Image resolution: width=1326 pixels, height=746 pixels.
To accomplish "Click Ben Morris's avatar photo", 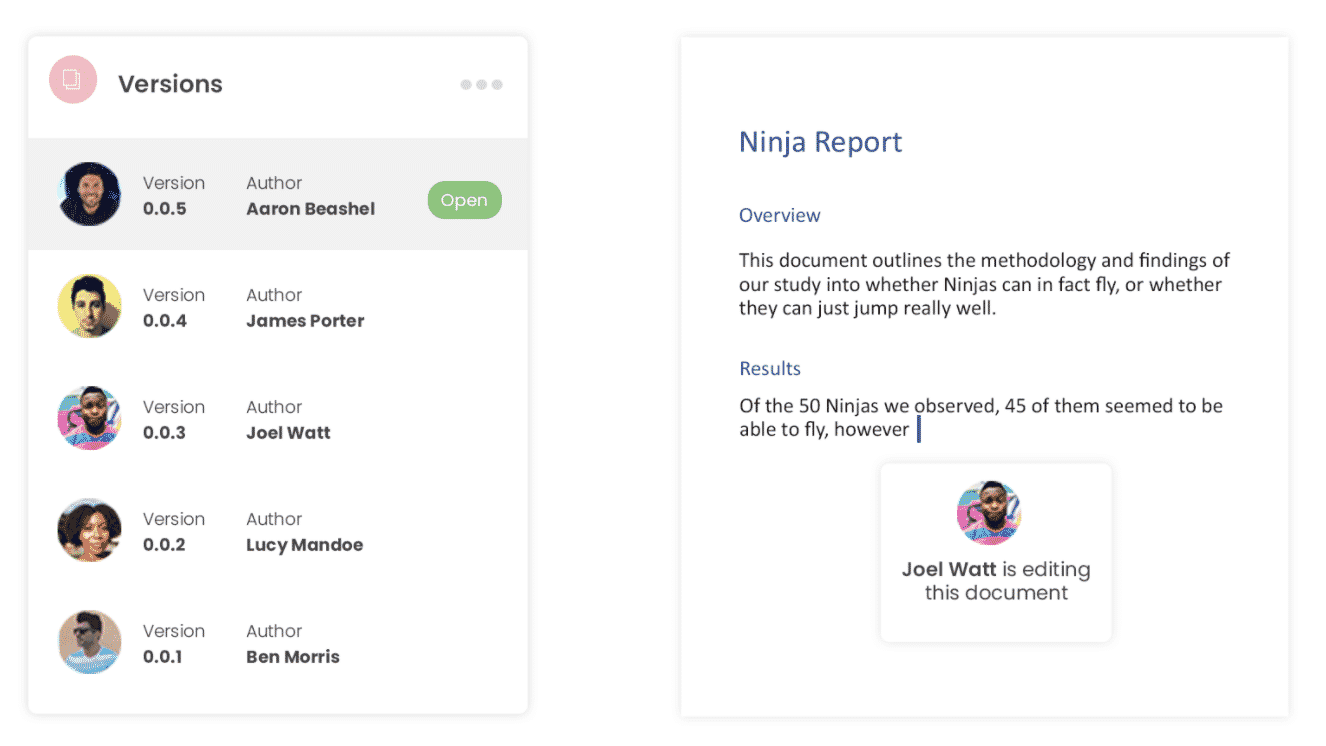I will click(90, 642).
